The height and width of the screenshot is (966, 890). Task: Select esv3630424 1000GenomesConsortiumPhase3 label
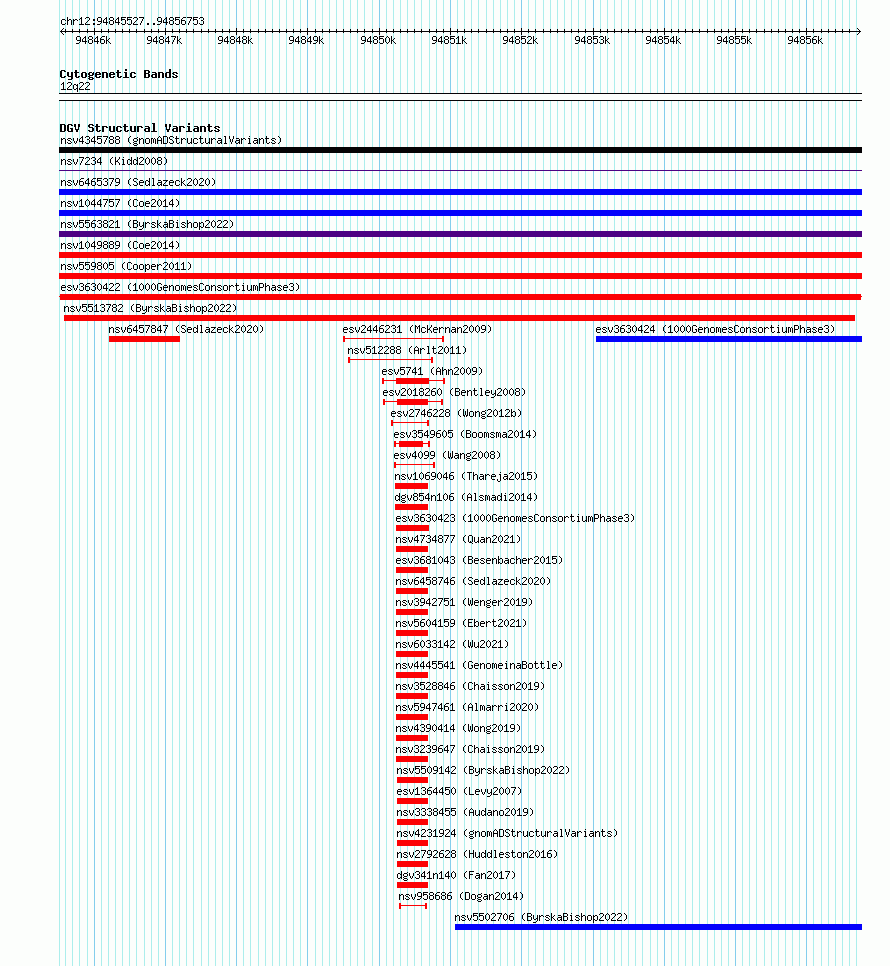pos(715,329)
